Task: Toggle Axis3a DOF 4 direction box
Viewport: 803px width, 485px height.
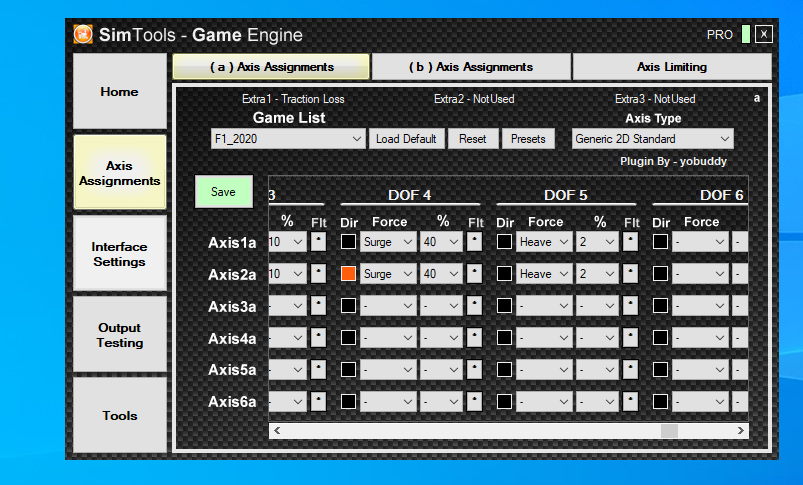Action: (x=348, y=306)
